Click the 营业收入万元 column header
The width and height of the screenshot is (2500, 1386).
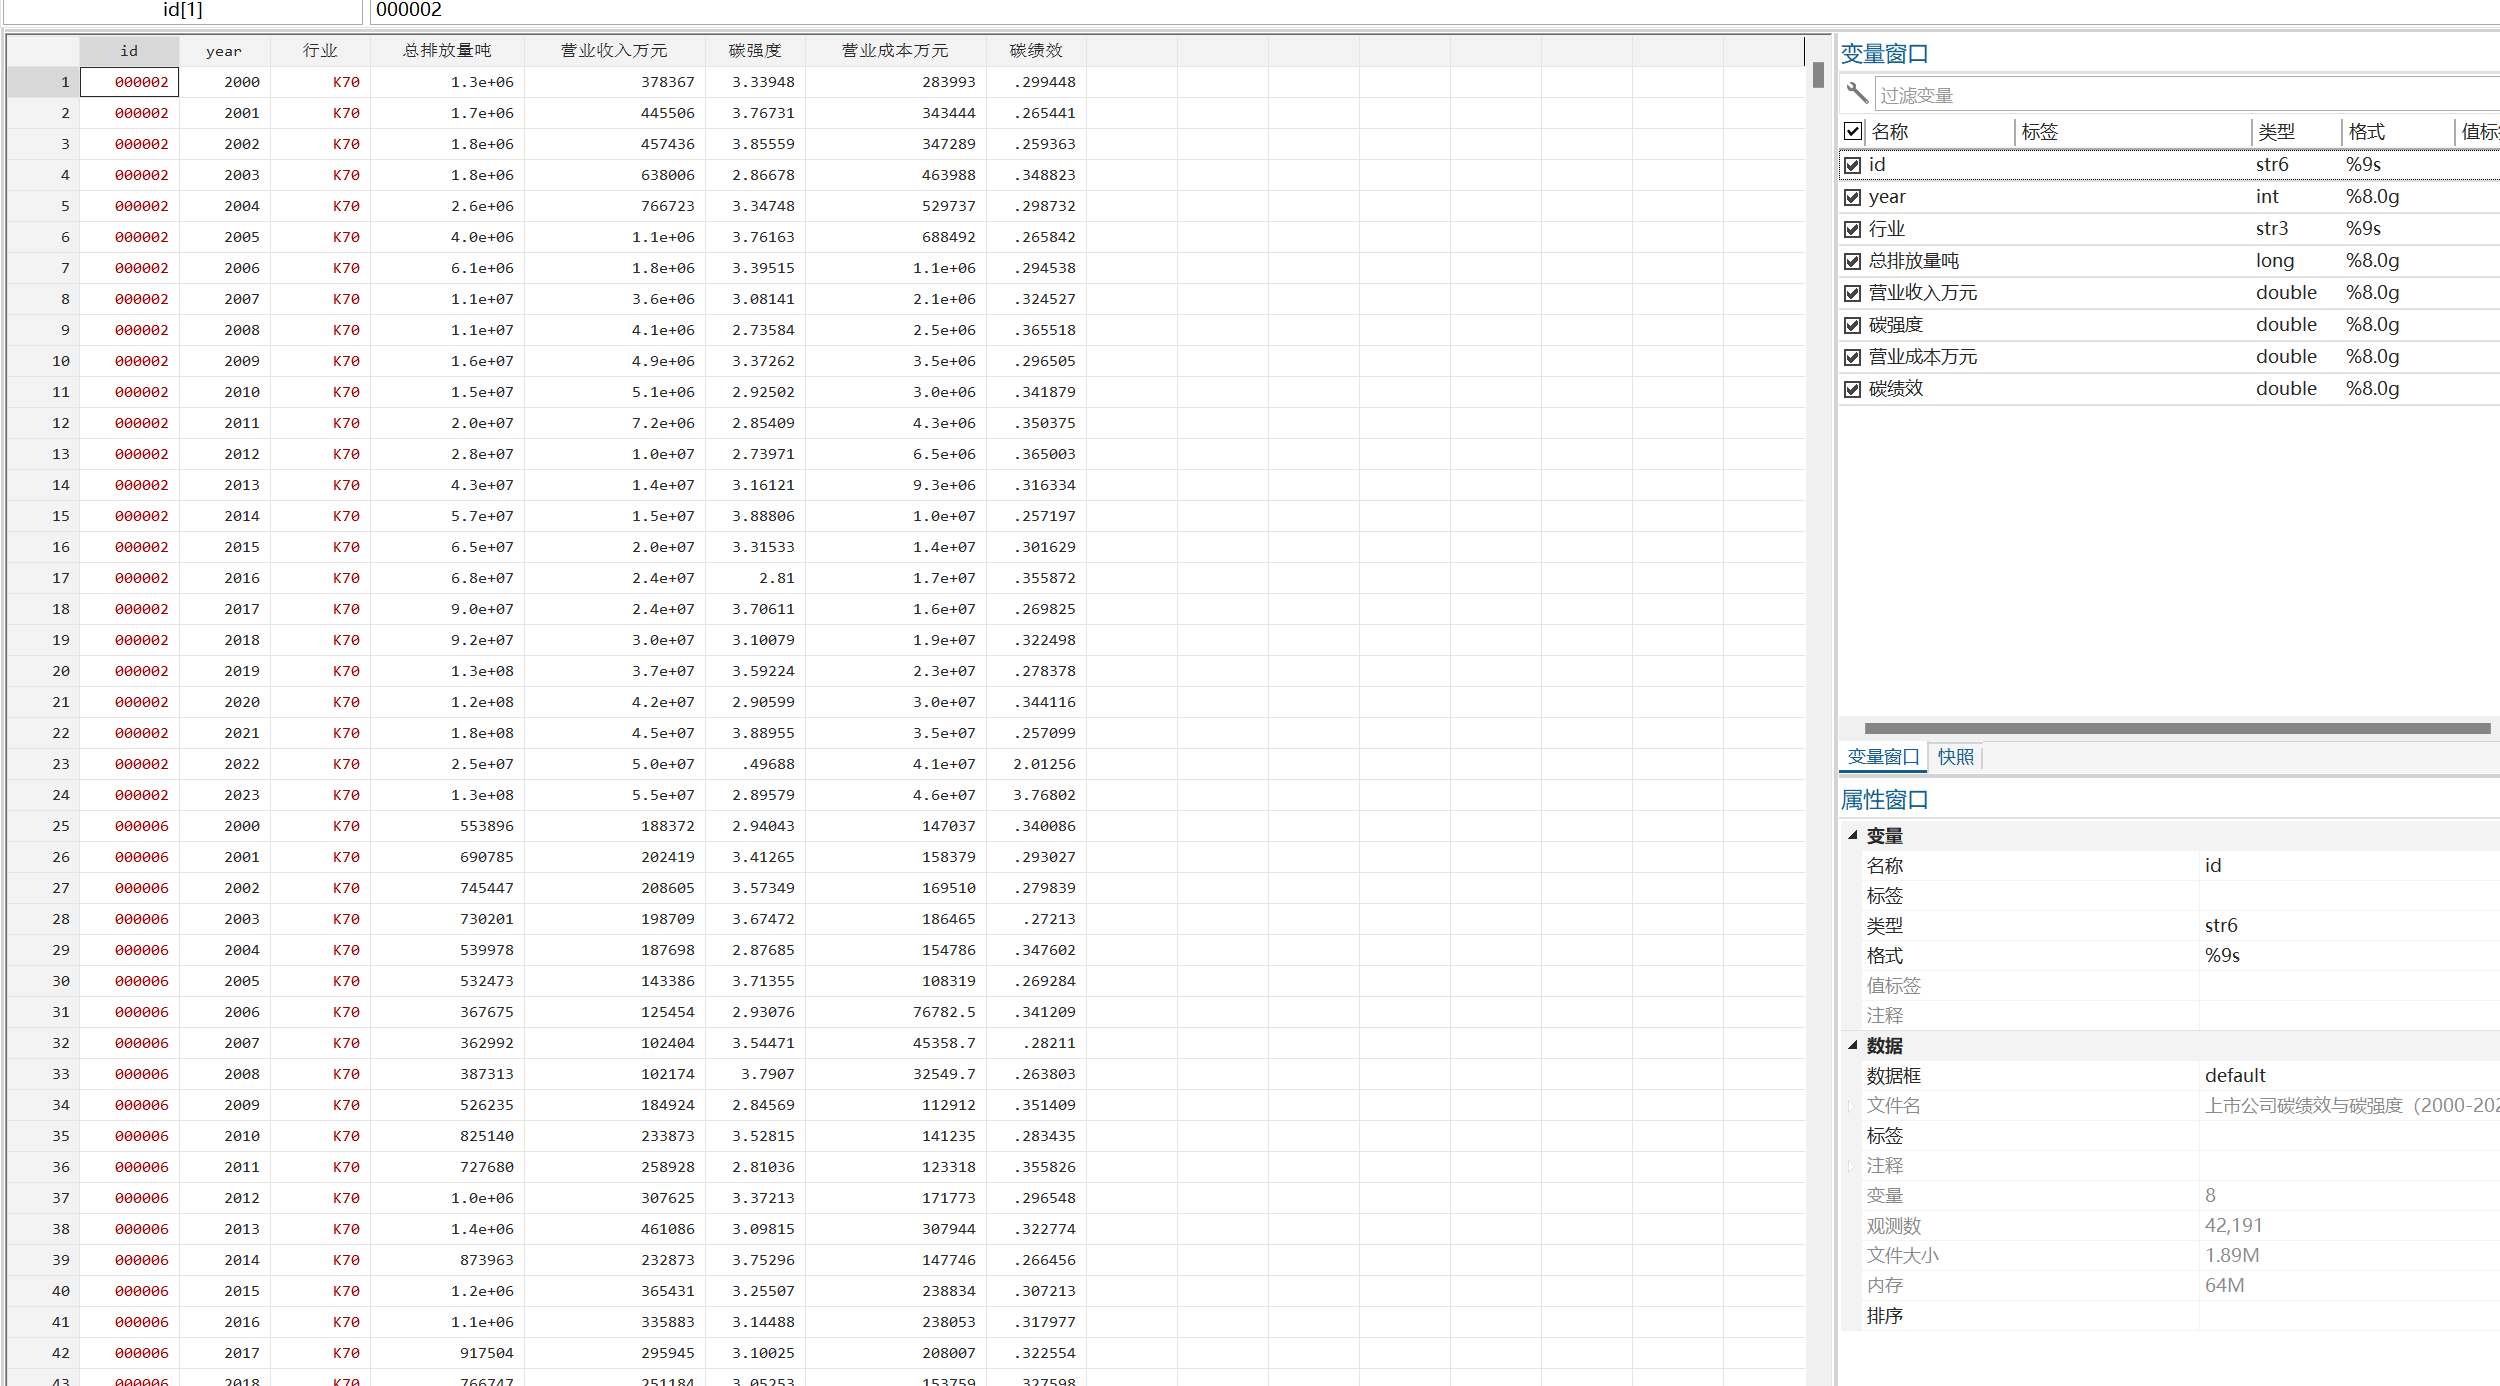613,51
